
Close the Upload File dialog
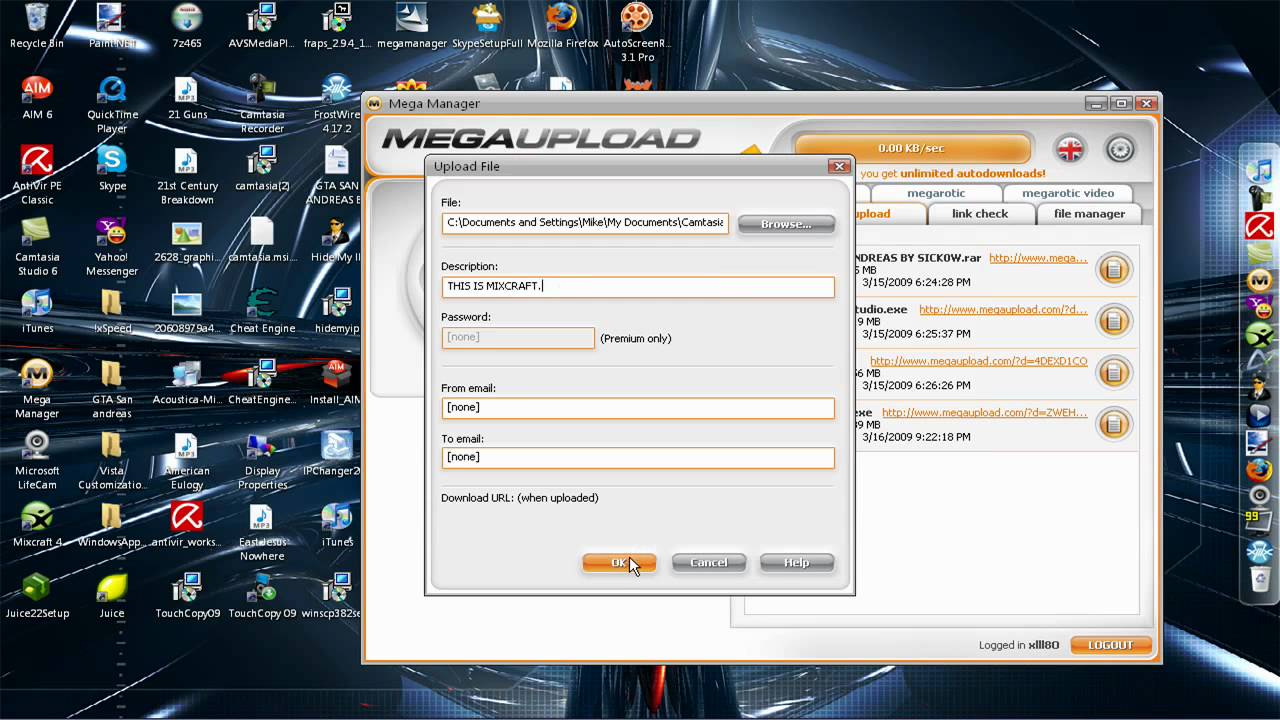coord(838,166)
